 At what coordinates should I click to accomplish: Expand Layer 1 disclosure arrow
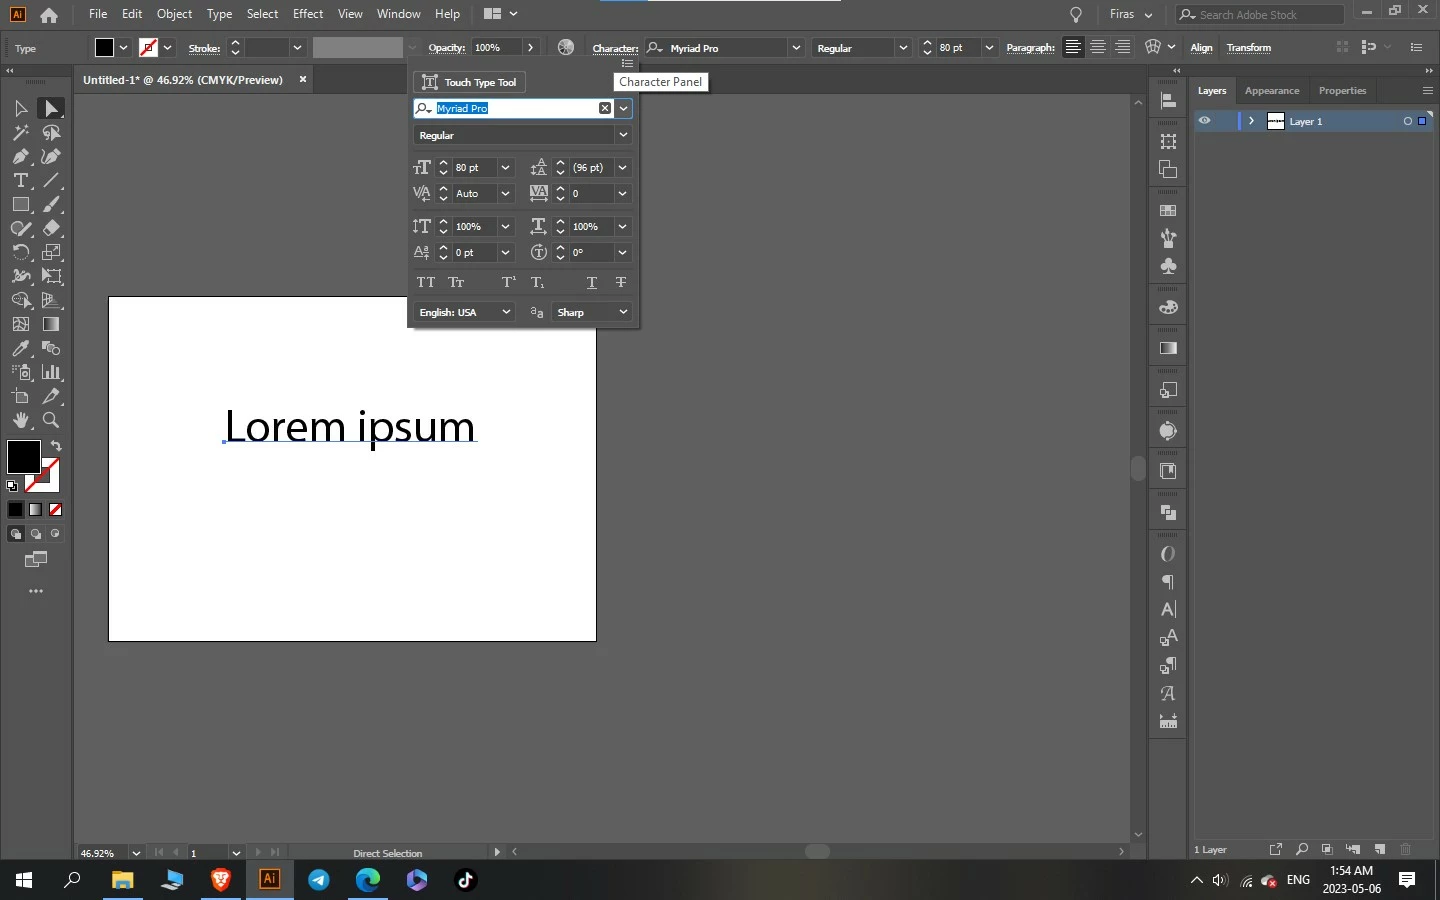pos(1251,121)
